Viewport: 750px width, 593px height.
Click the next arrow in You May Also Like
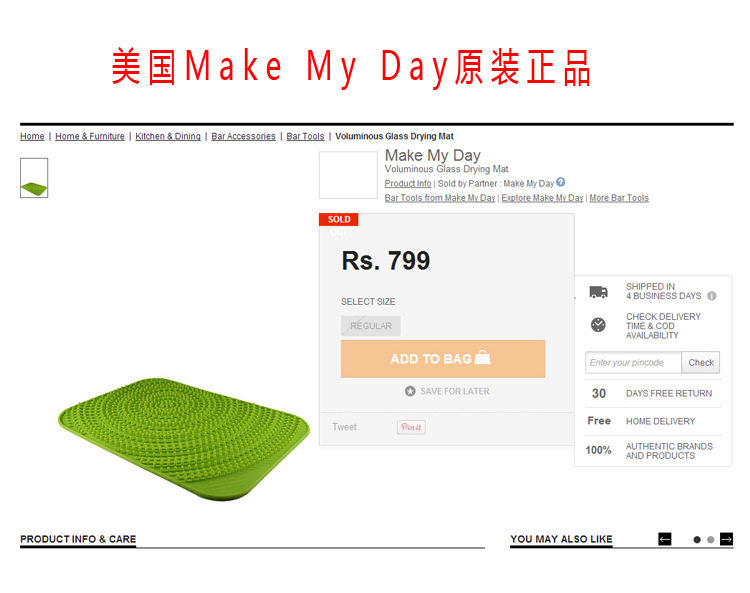coord(727,539)
